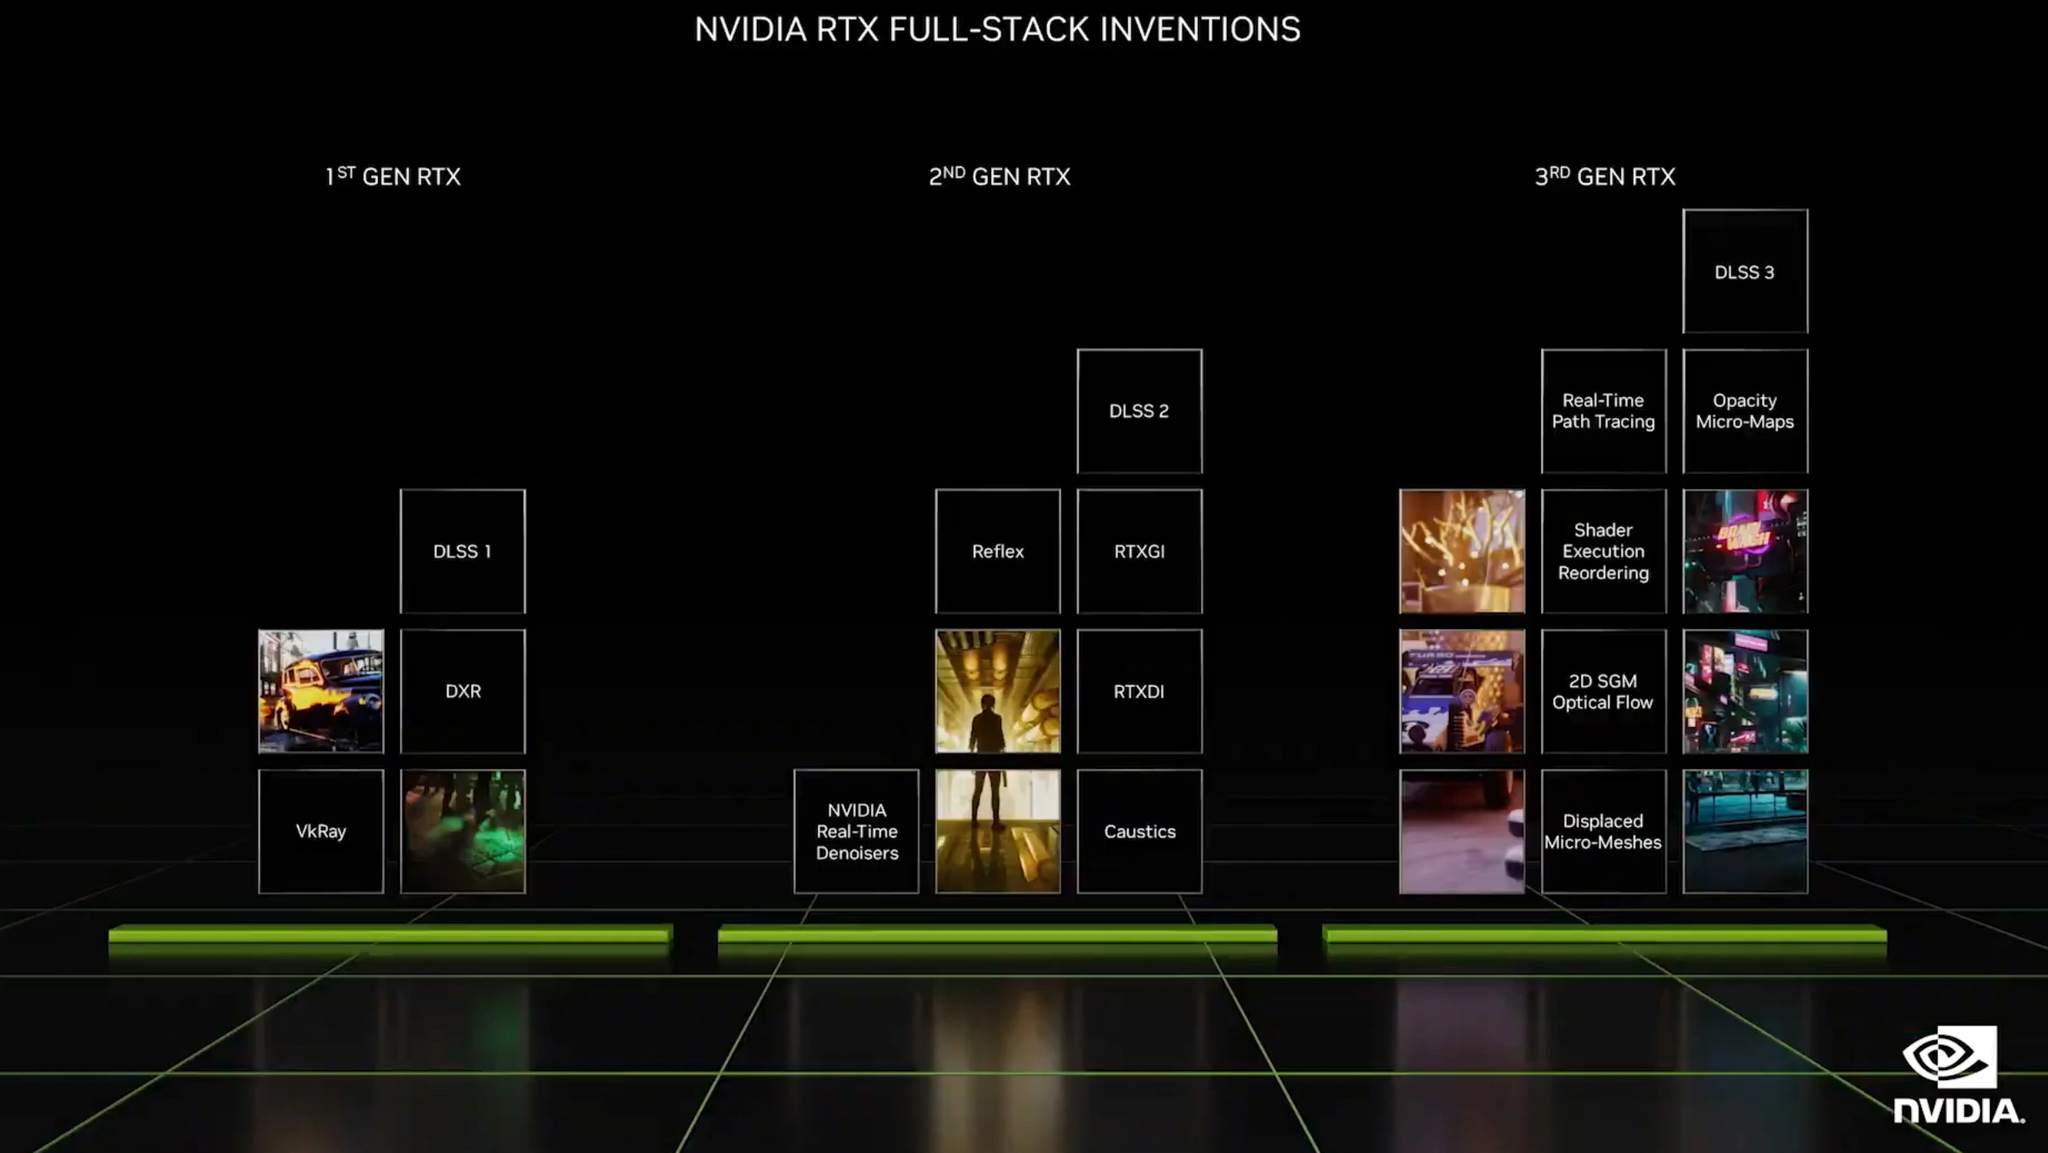Select the DXR tile
This screenshot has width=2048, height=1153.
(462, 691)
